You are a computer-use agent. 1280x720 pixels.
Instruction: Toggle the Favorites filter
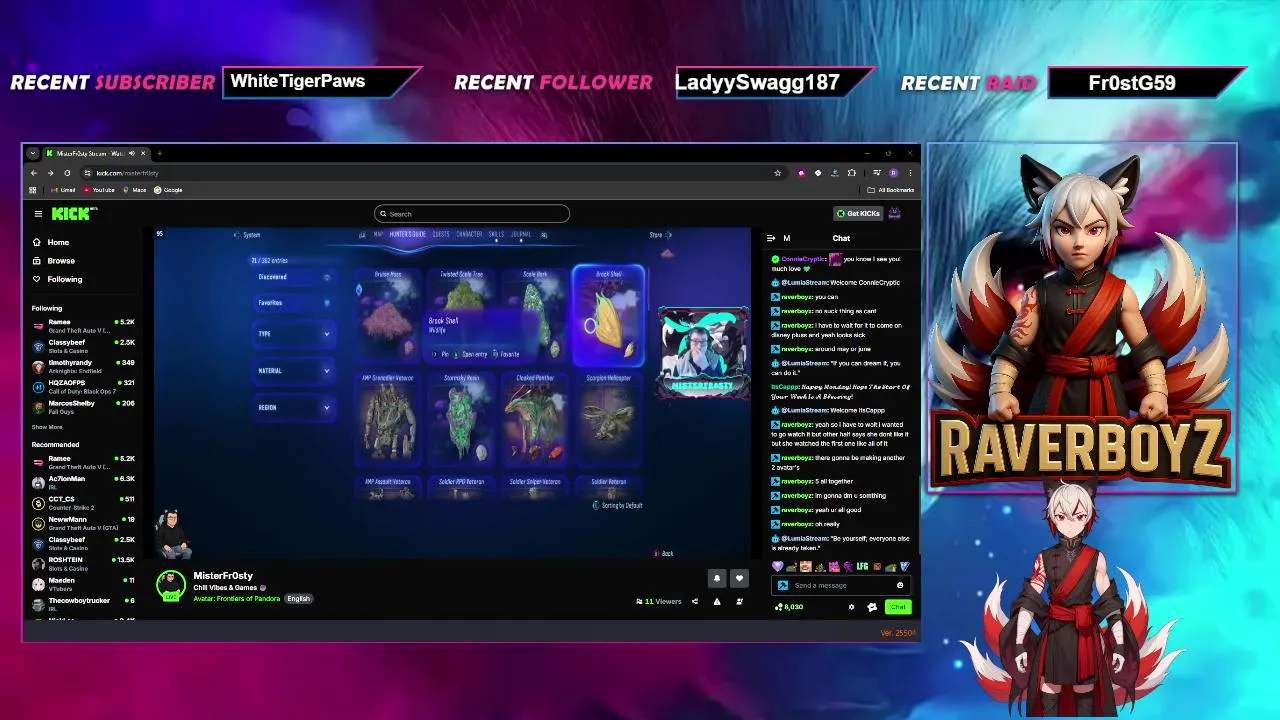[294, 303]
